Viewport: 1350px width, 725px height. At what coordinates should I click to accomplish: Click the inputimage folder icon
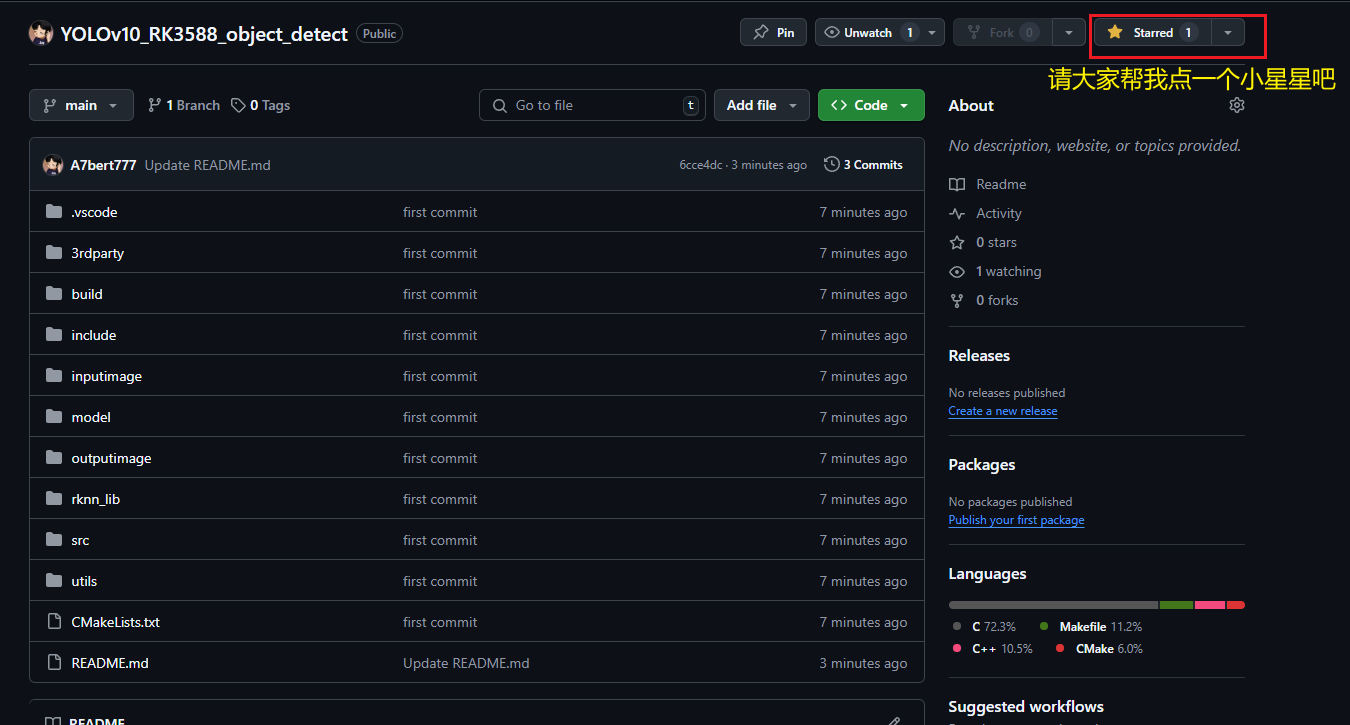54,376
